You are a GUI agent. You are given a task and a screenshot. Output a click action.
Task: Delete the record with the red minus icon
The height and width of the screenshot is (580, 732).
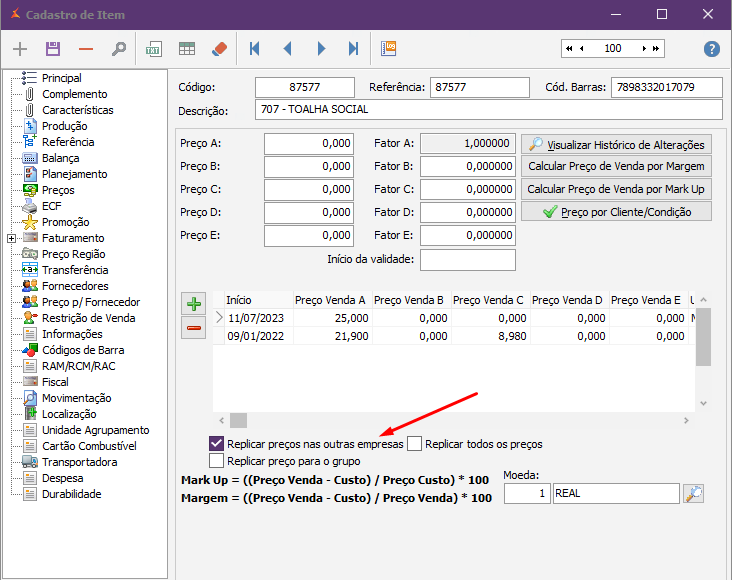(86, 49)
